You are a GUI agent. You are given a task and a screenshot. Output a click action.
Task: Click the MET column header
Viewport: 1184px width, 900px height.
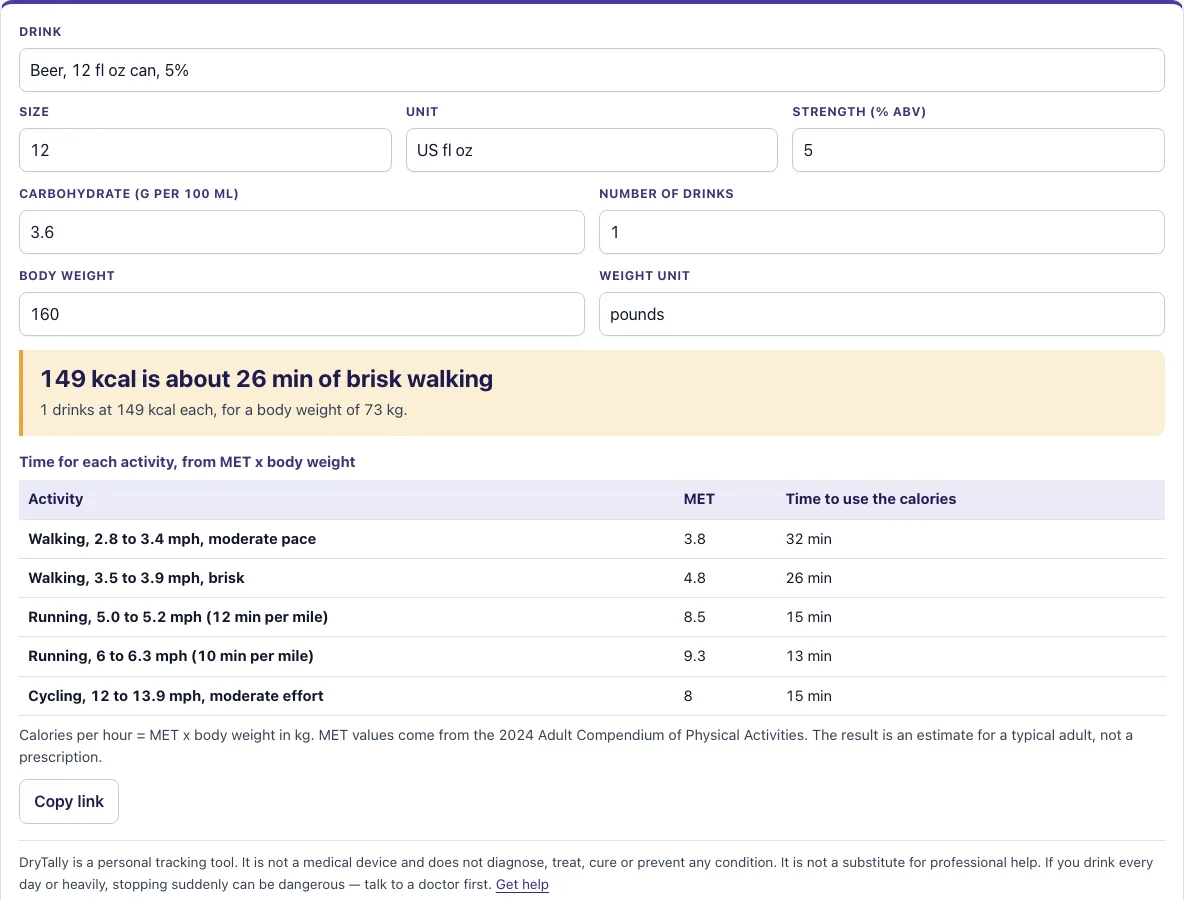tap(698, 499)
